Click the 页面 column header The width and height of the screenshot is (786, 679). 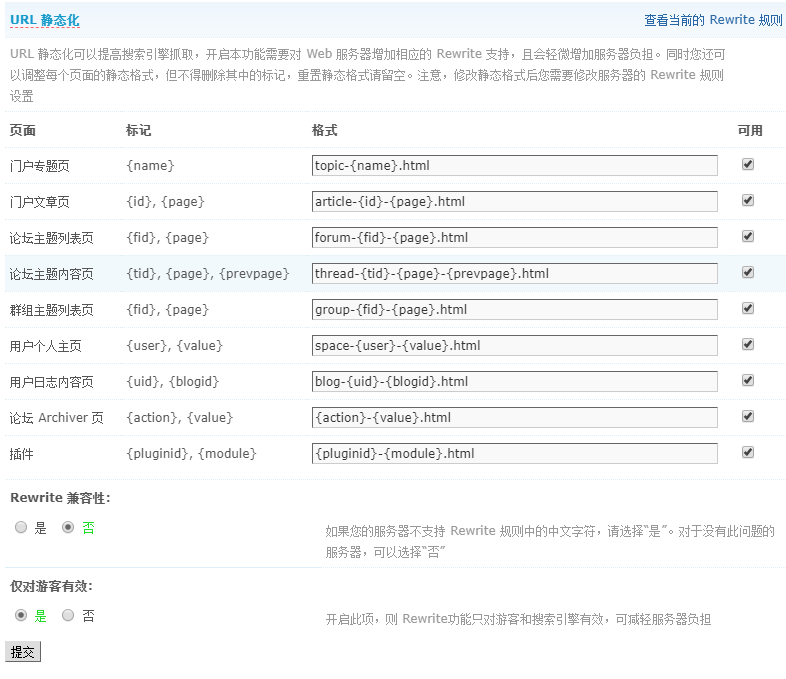pos(23,130)
